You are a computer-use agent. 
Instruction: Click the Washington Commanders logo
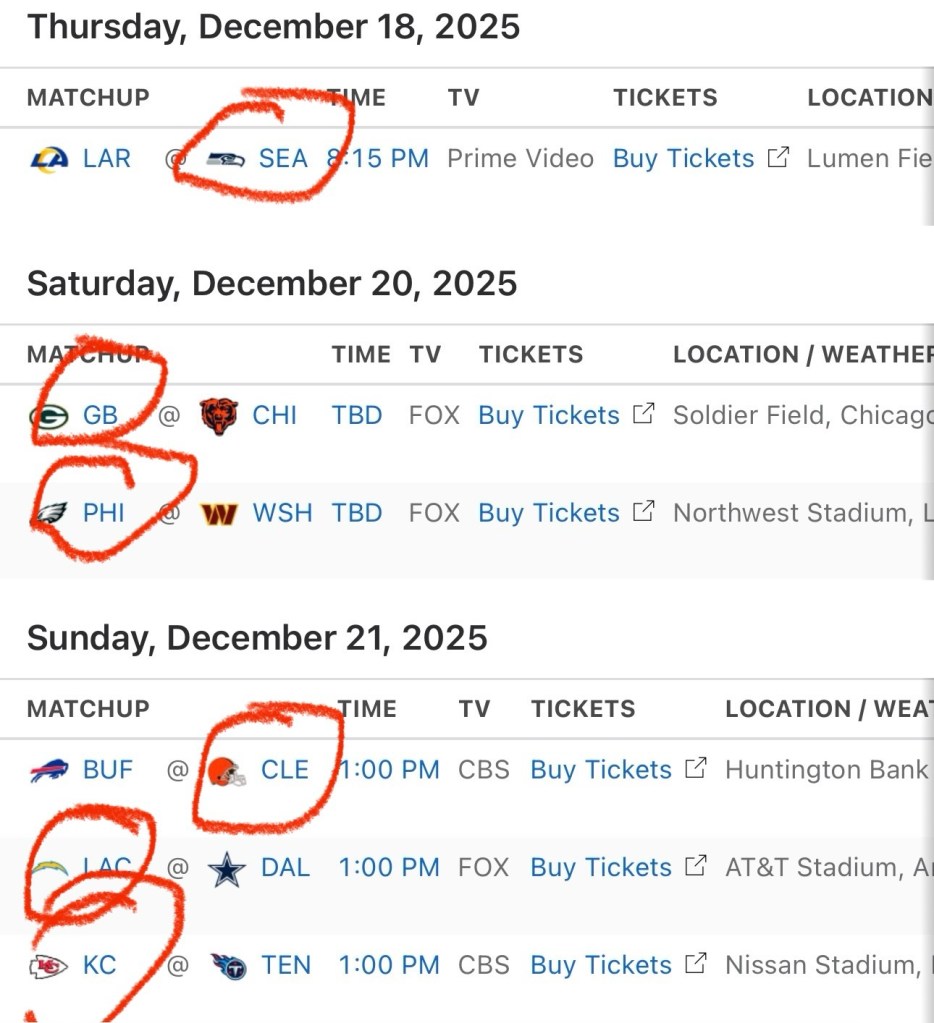click(219, 513)
